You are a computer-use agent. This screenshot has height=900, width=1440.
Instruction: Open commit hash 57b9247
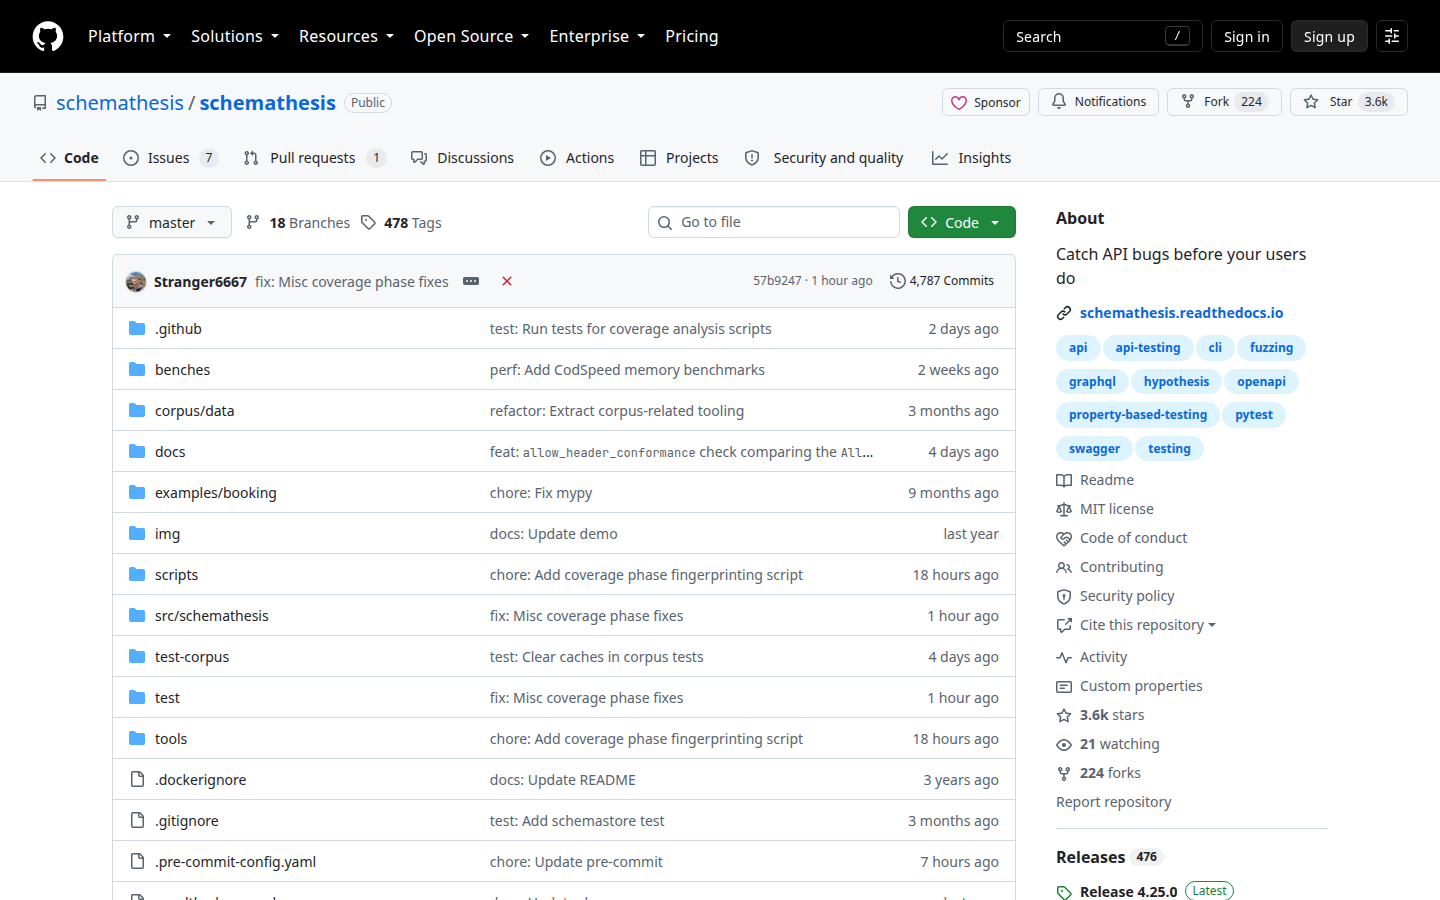777,281
